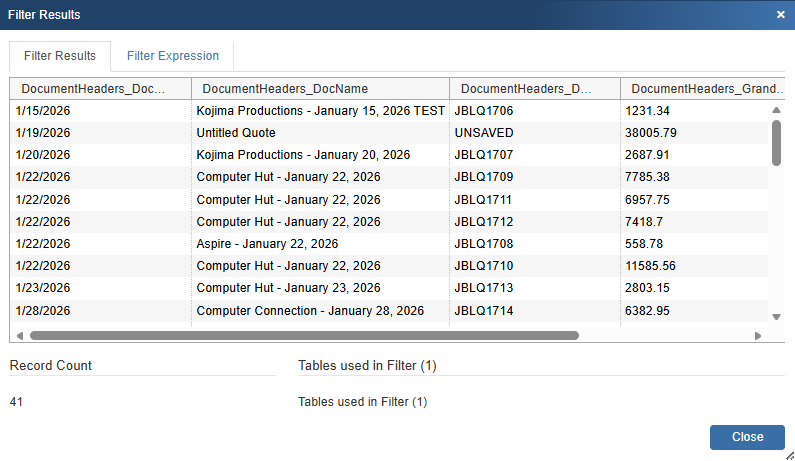Click the horizontal scrollbar thumb
Image resolution: width=795 pixels, height=461 pixels.
point(300,336)
